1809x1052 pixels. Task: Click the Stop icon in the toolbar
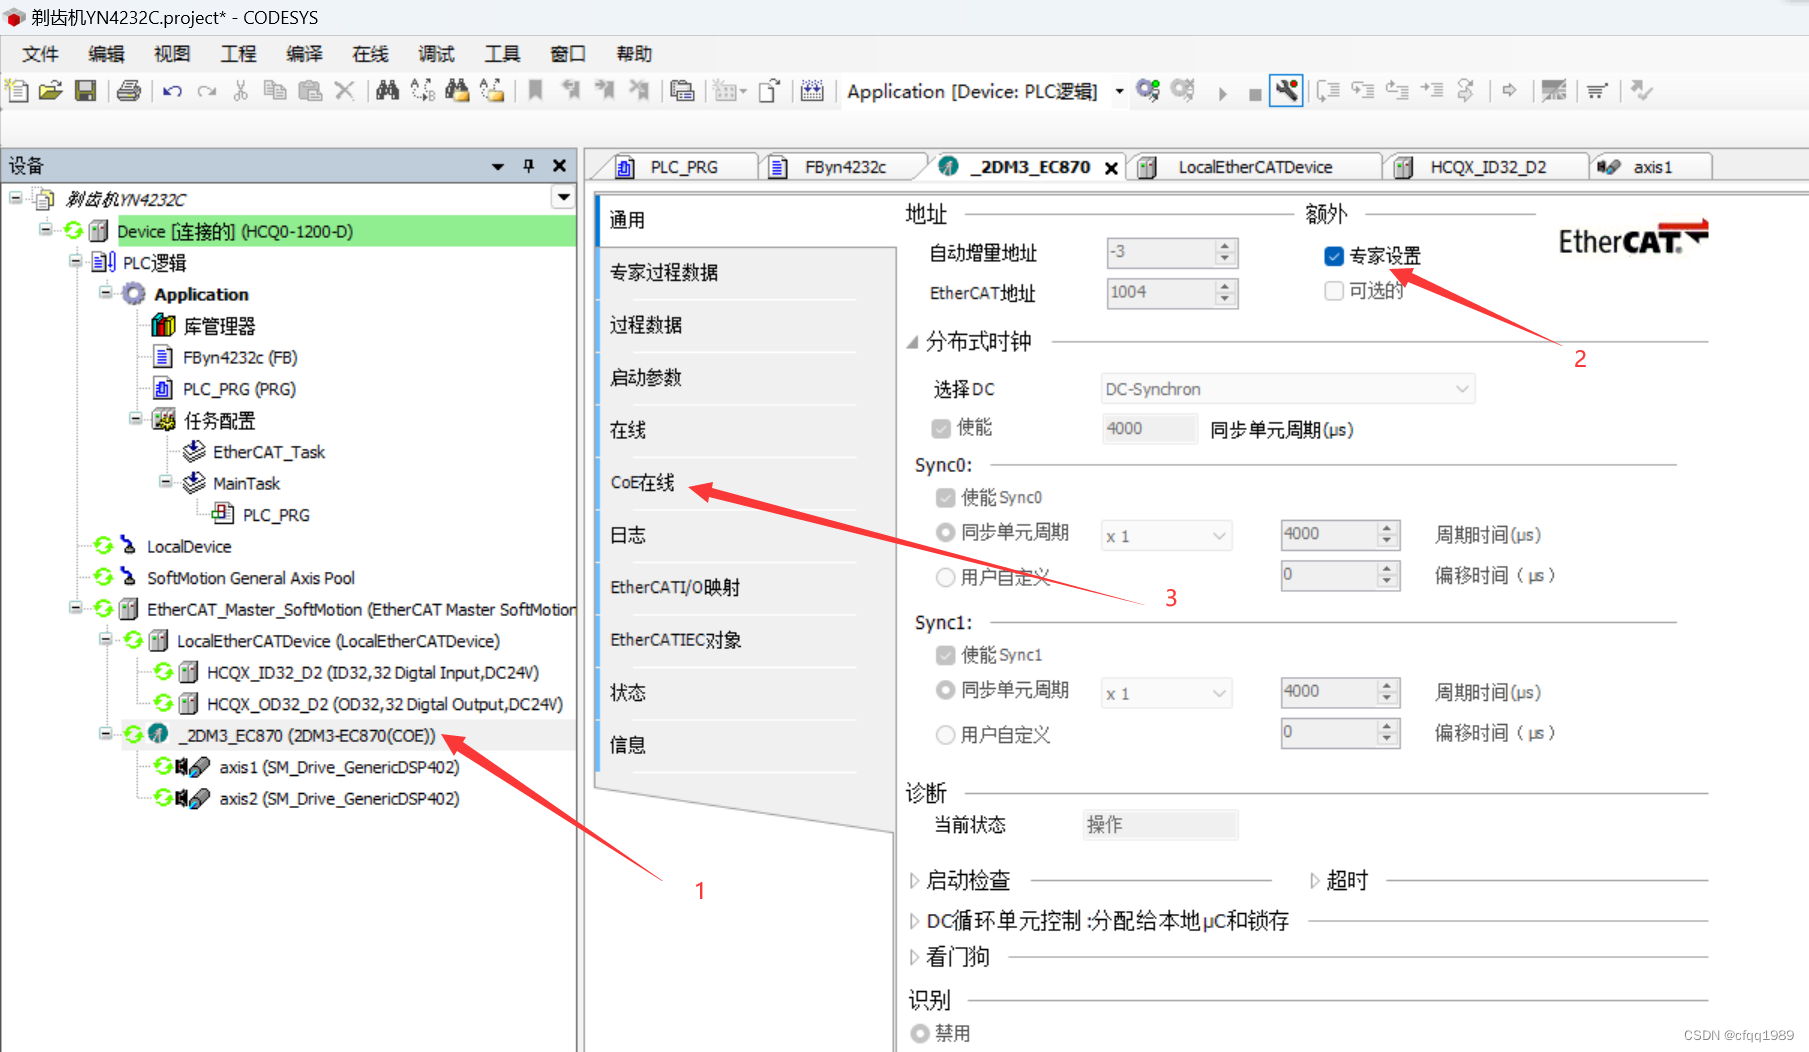click(x=1254, y=90)
